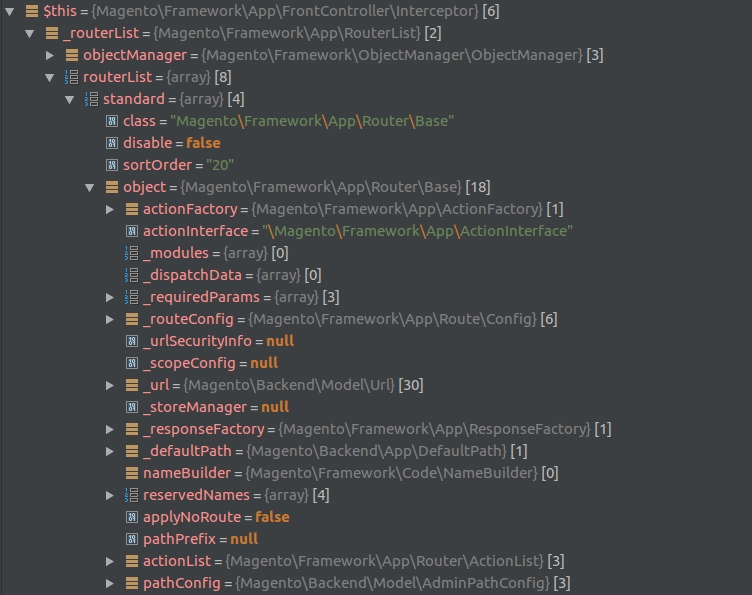
Task: Click the primitive value icon beside disable
Action: click(x=112, y=143)
